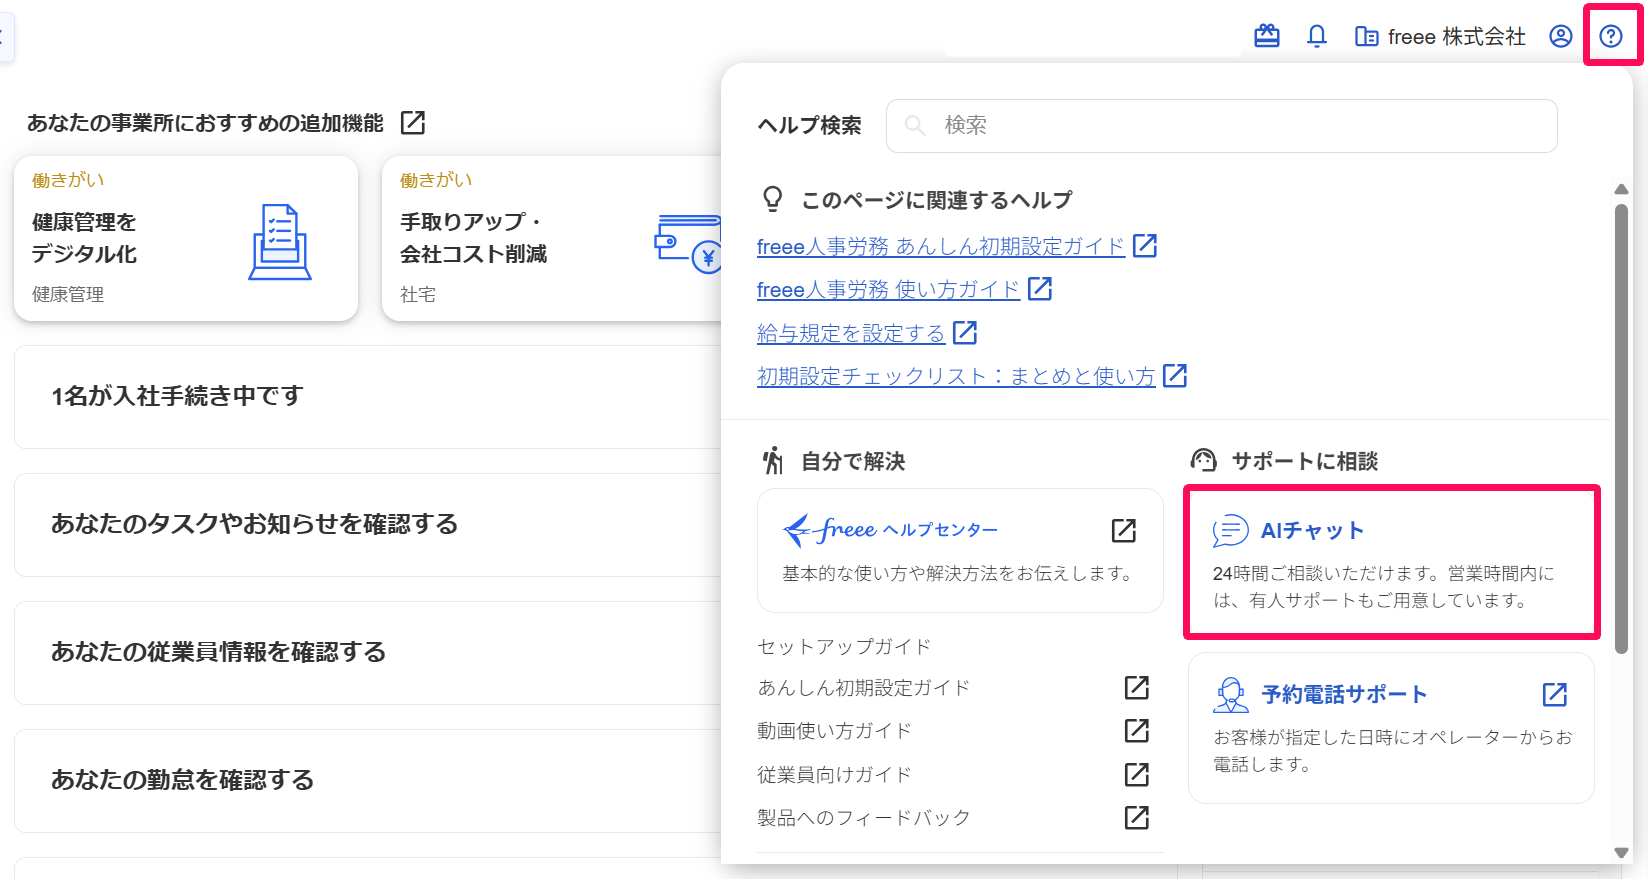Open freee人事労務 使い方ガイド link
Screen dimensions: 1648x879
[x=888, y=289]
